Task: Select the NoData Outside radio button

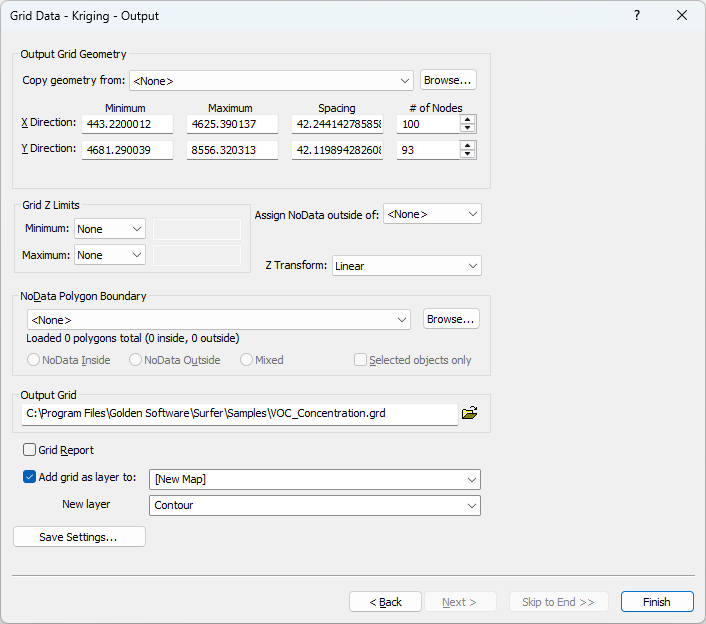Action: tap(135, 360)
